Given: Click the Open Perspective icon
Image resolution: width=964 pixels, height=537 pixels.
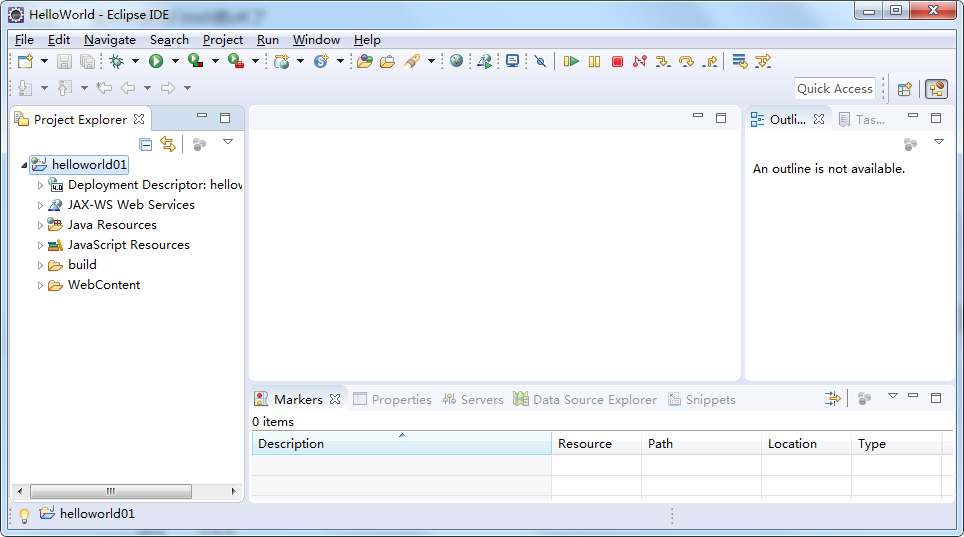Looking at the screenshot, I should point(904,89).
